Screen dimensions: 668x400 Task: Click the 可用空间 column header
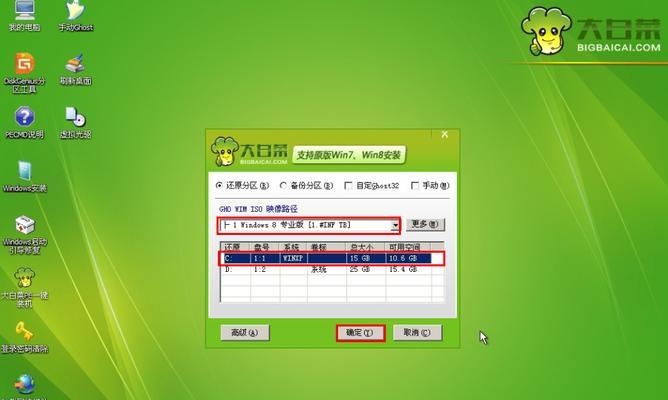pos(408,247)
